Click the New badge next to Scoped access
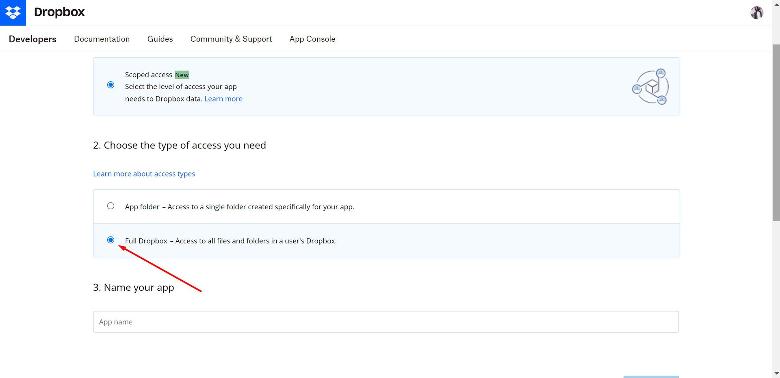Screen dimensions: 780x378 [x=182, y=75]
